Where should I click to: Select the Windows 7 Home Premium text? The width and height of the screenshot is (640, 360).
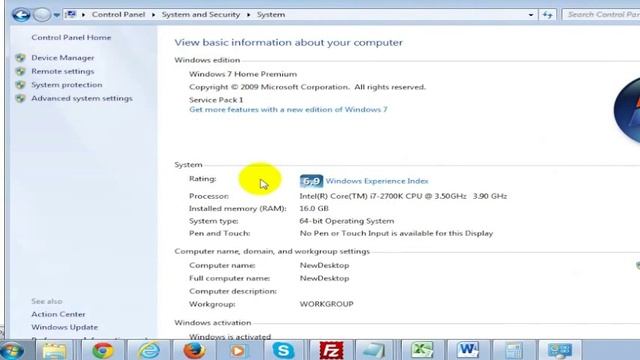pyautogui.click(x=243, y=74)
